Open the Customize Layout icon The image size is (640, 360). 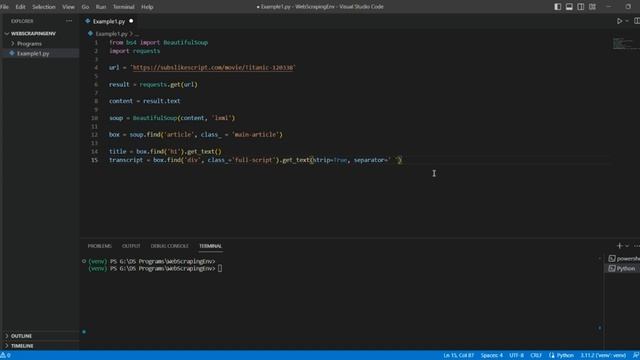point(592,7)
